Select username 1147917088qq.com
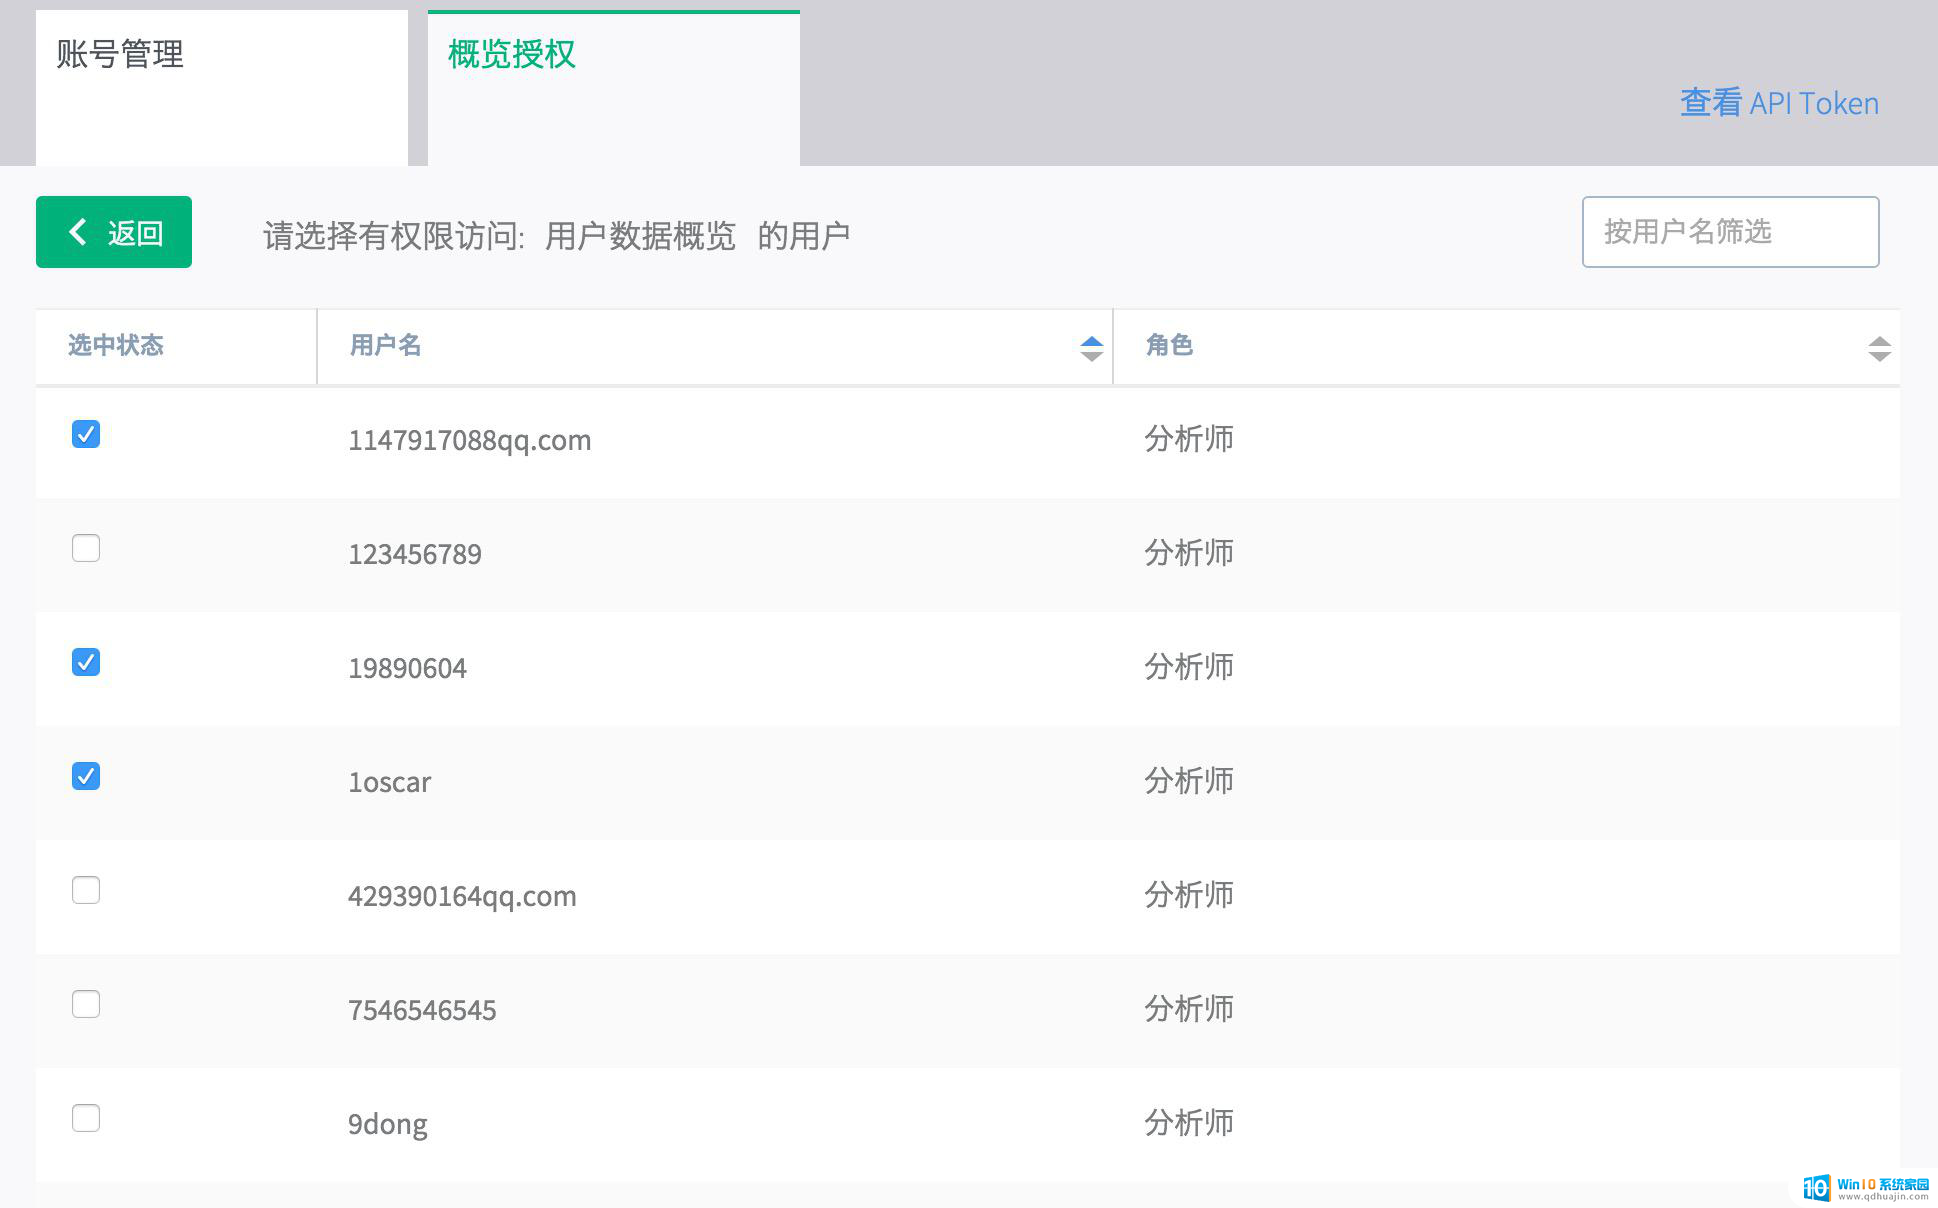Image resolution: width=1938 pixels, height=1208 pixels. pos(469,440)
